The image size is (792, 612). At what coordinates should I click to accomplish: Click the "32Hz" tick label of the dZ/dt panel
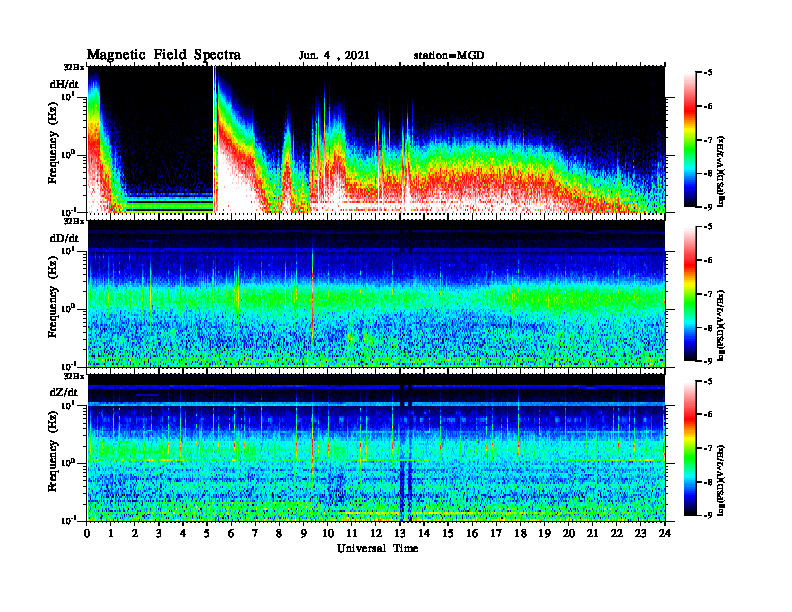[x=74, y=376]
